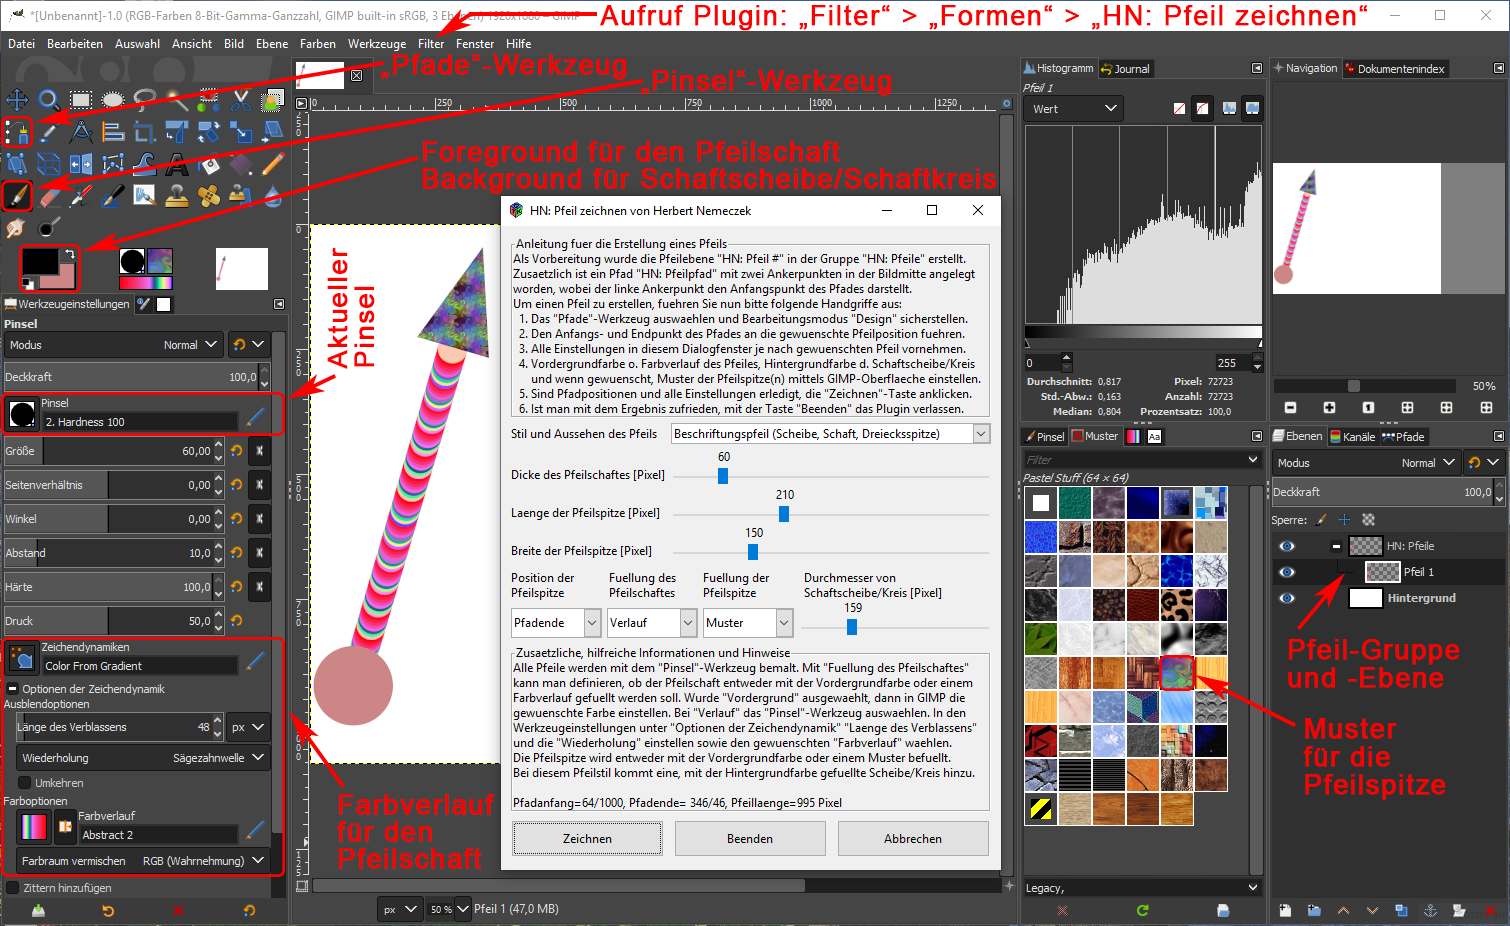Select the Crop tool
Image resolution: width=1510 pixels, height=926 pixels.
(145, 132)
